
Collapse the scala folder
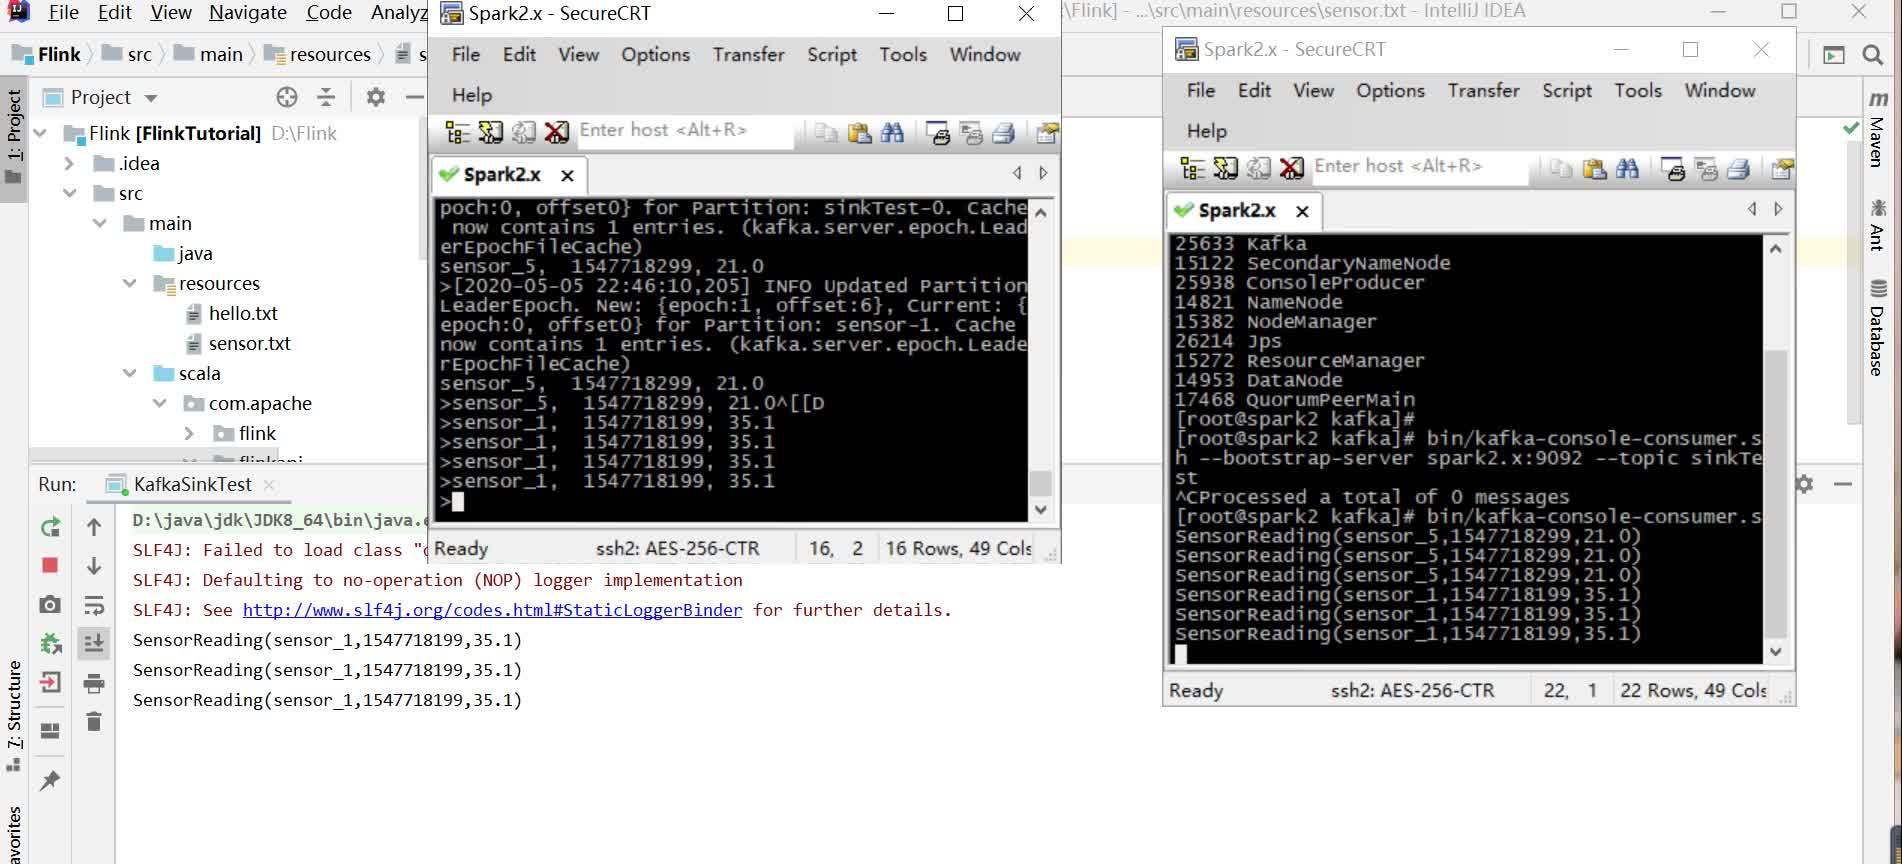click(x=130, y=373)
